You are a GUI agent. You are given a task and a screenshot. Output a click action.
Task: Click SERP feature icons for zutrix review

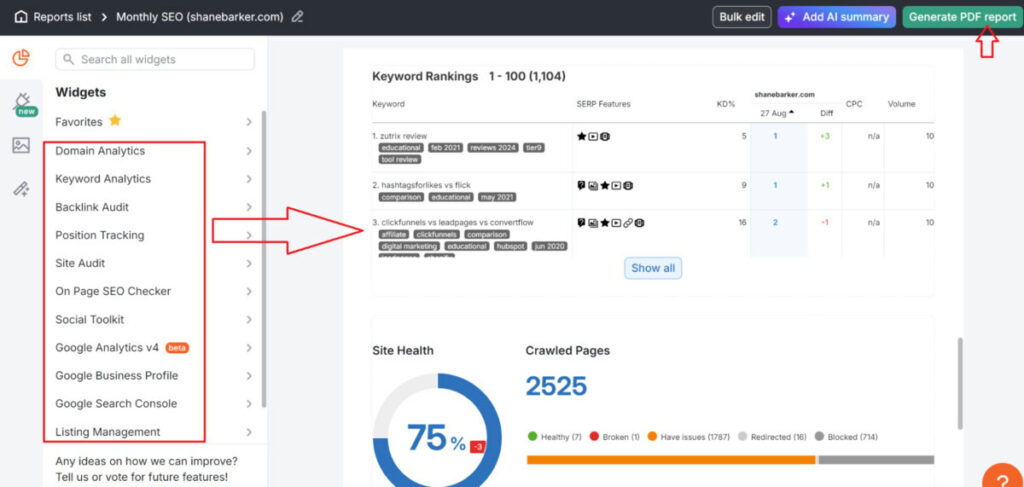[594, 137]
